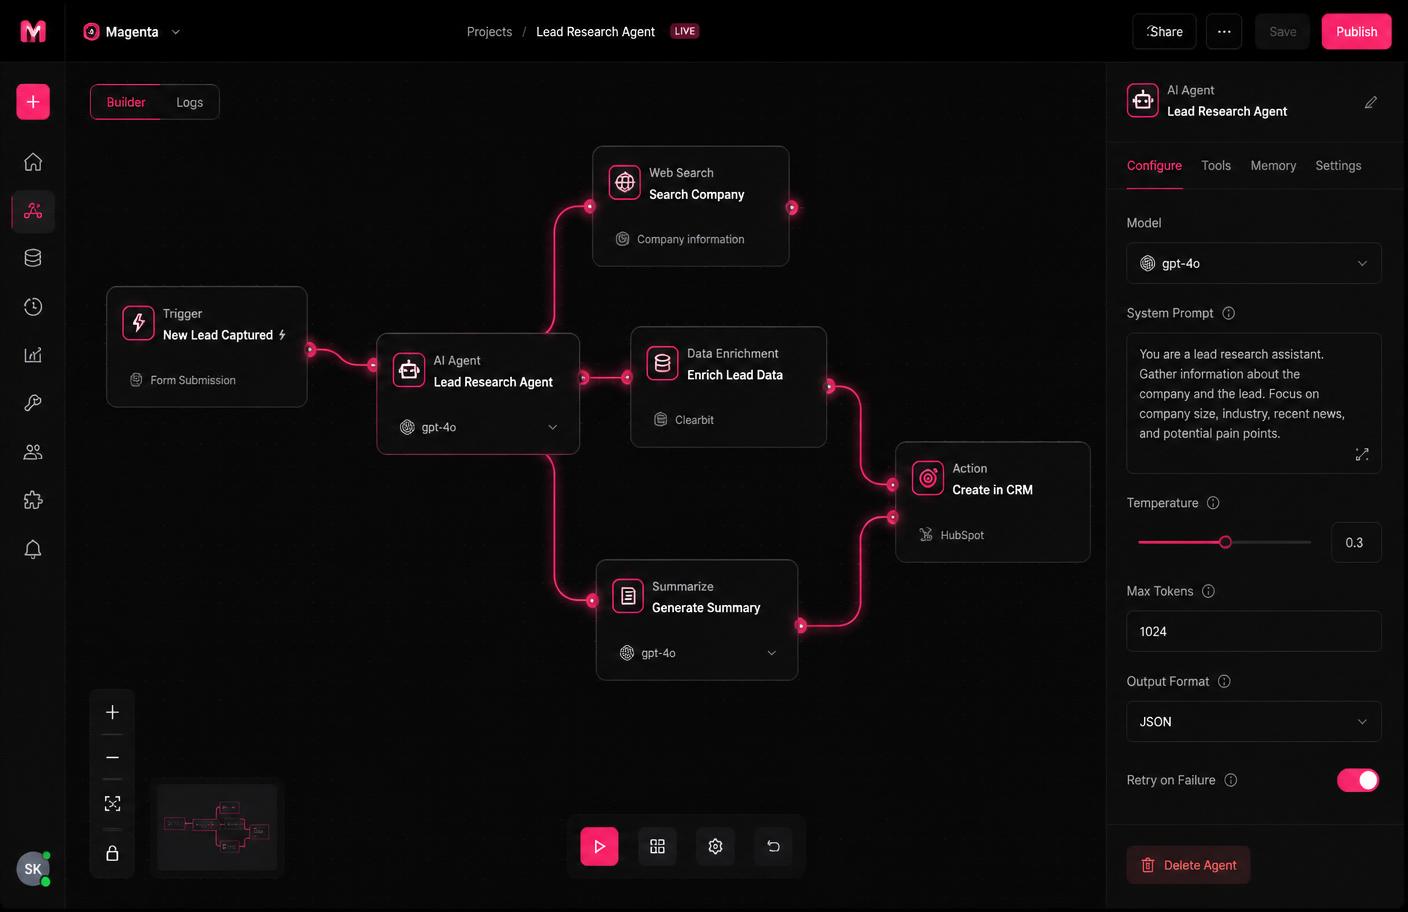Open the notifications bell icon
The image size is (1408, 912).
tap(33, 549)
